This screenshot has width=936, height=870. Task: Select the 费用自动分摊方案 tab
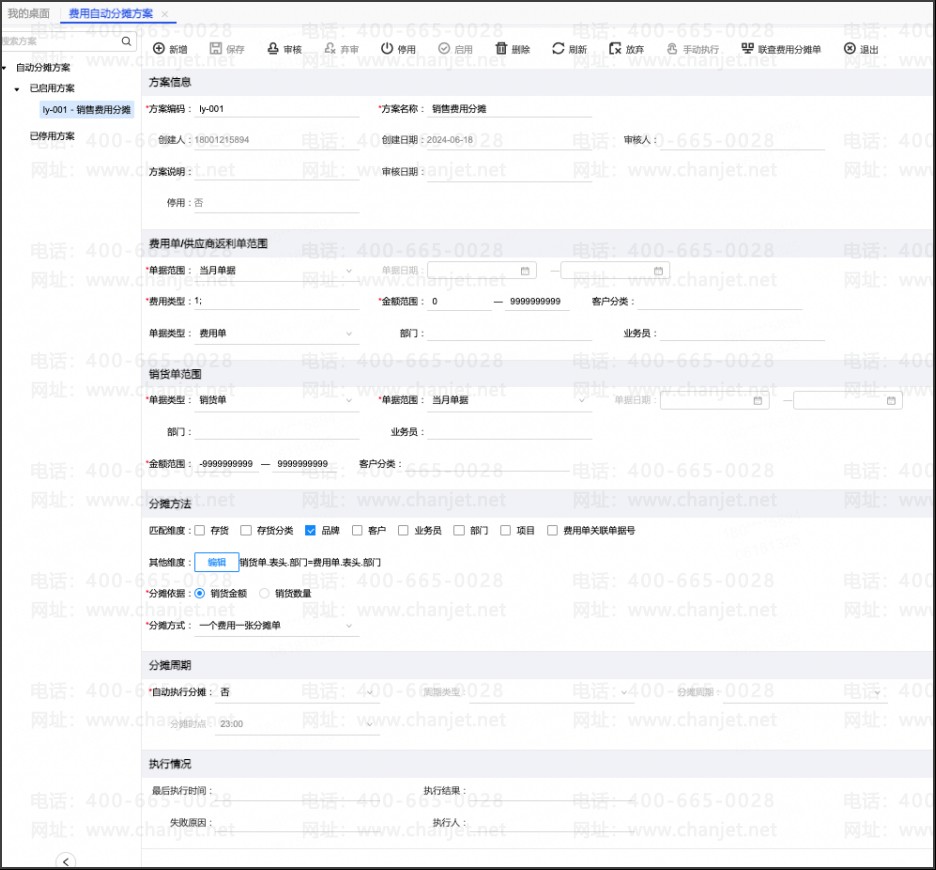pyautogui.click(x=110, y=14)
